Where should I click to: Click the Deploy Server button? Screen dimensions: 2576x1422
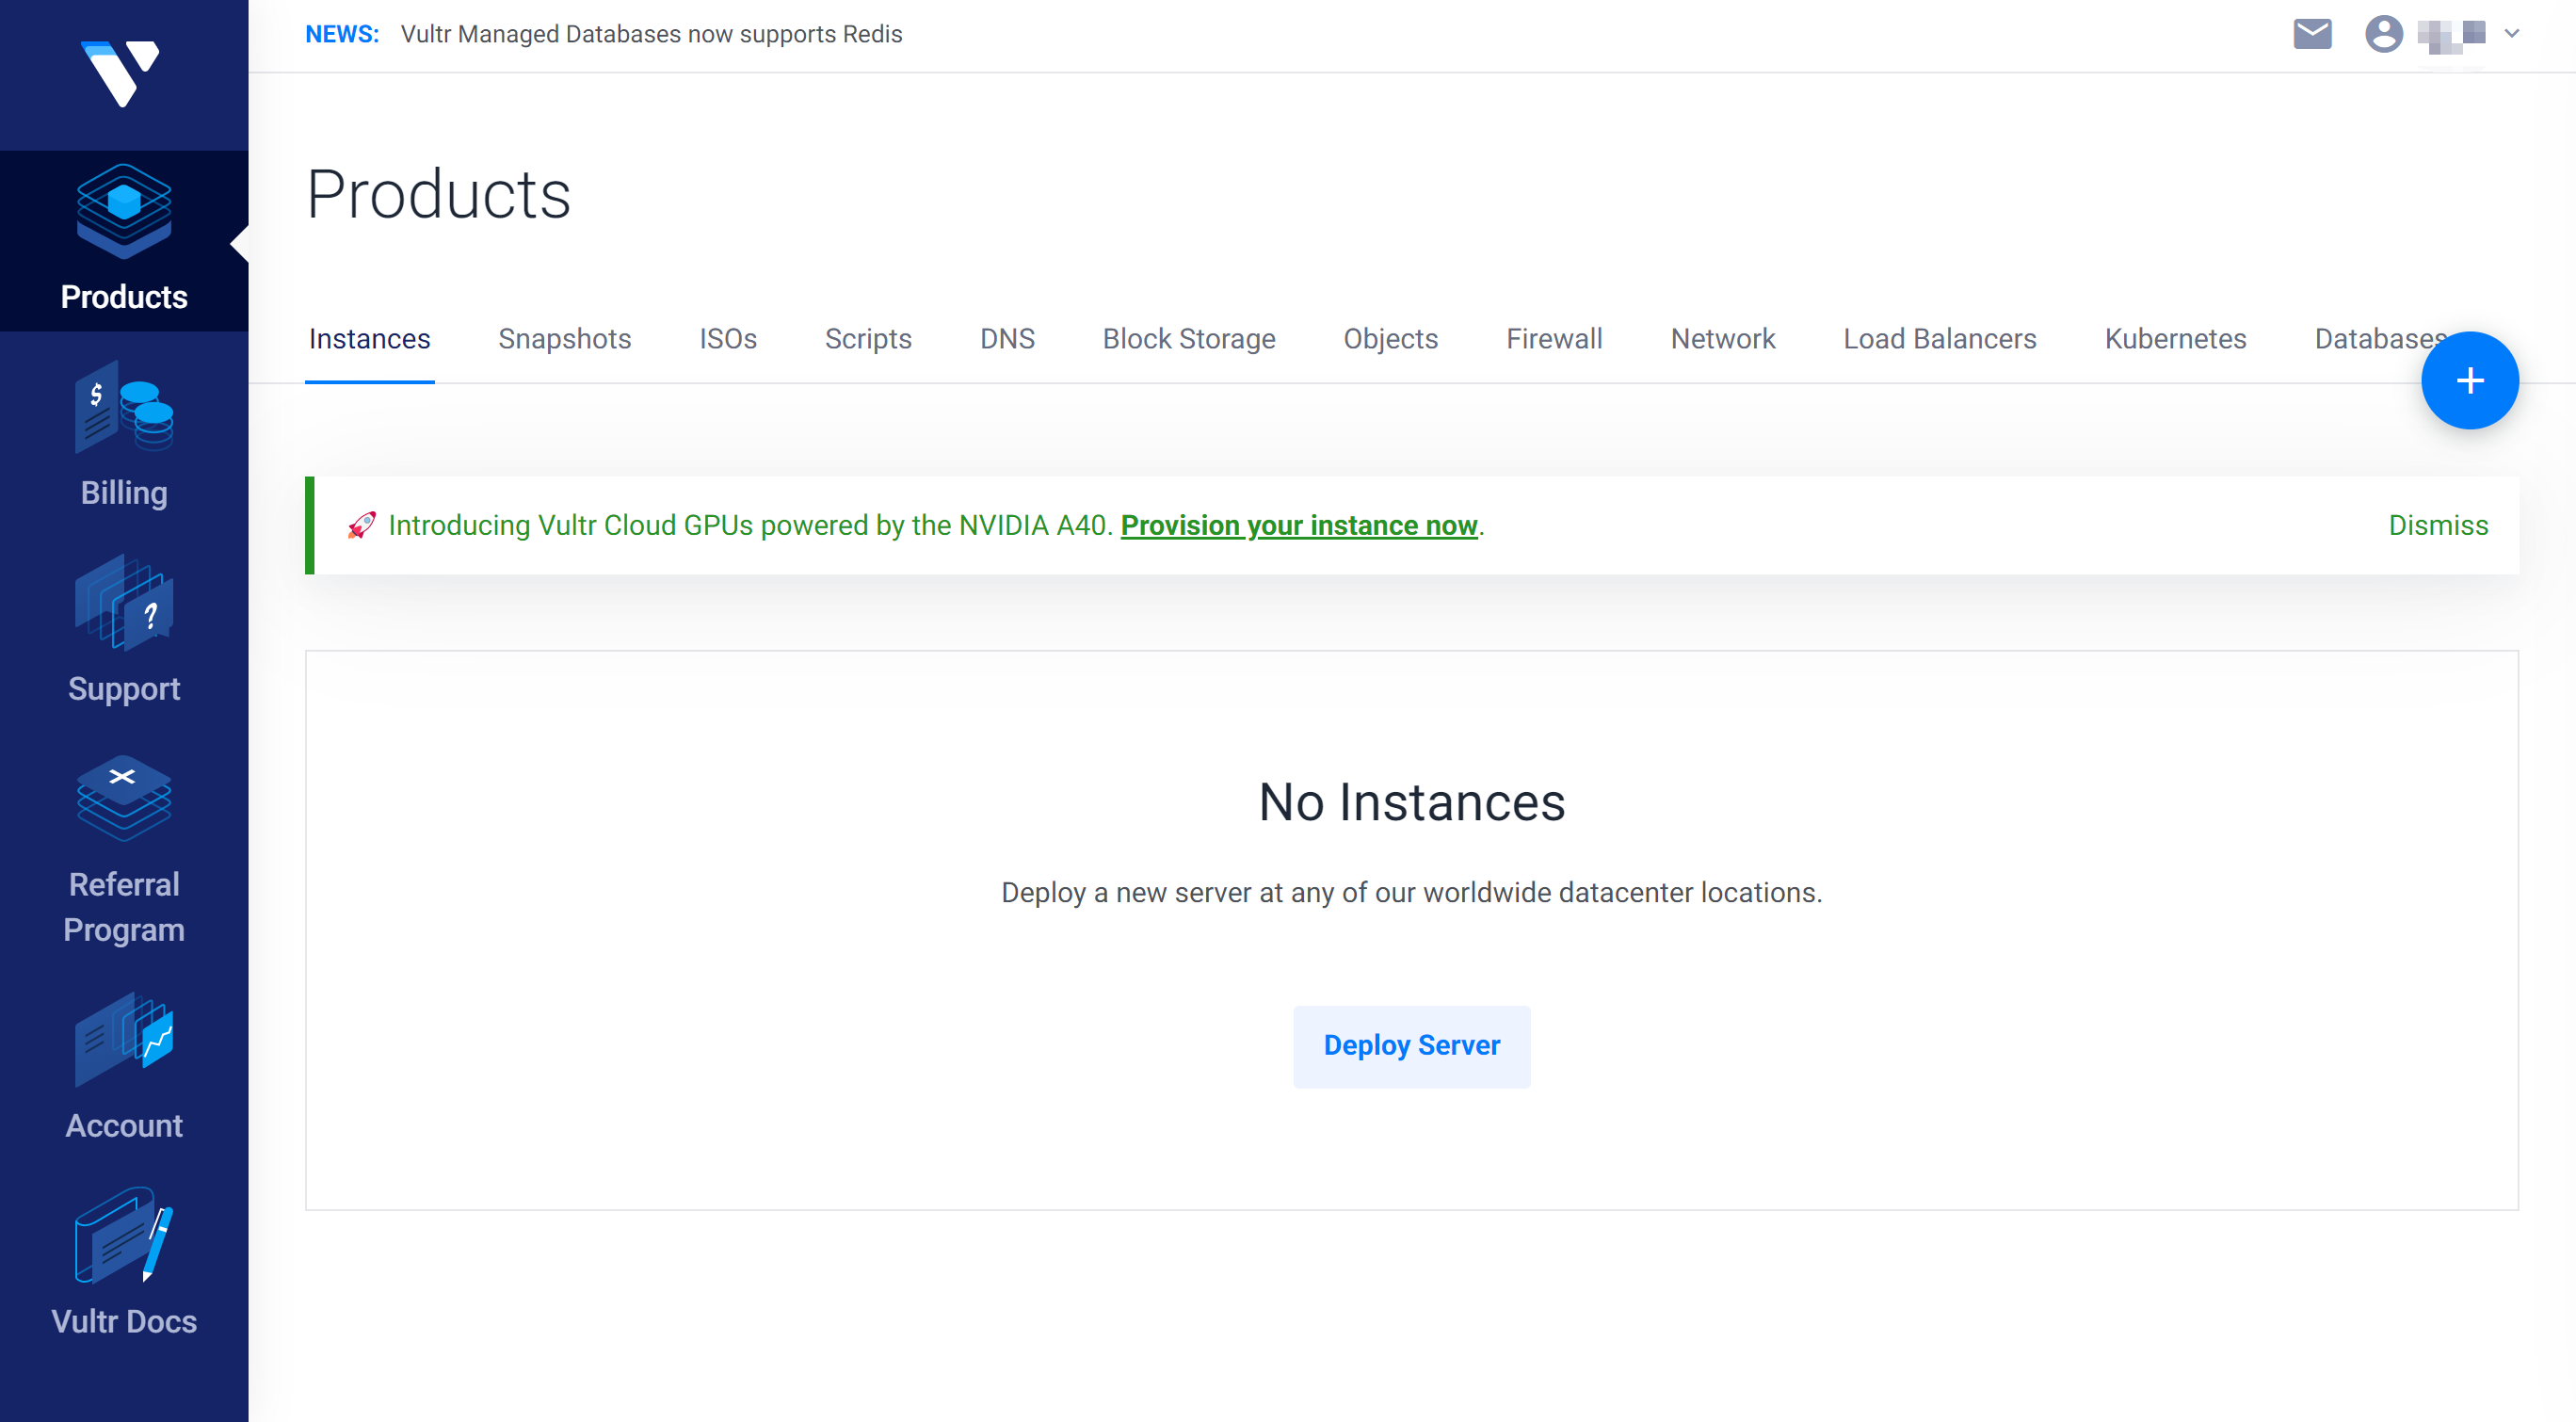point(1411,1046)
